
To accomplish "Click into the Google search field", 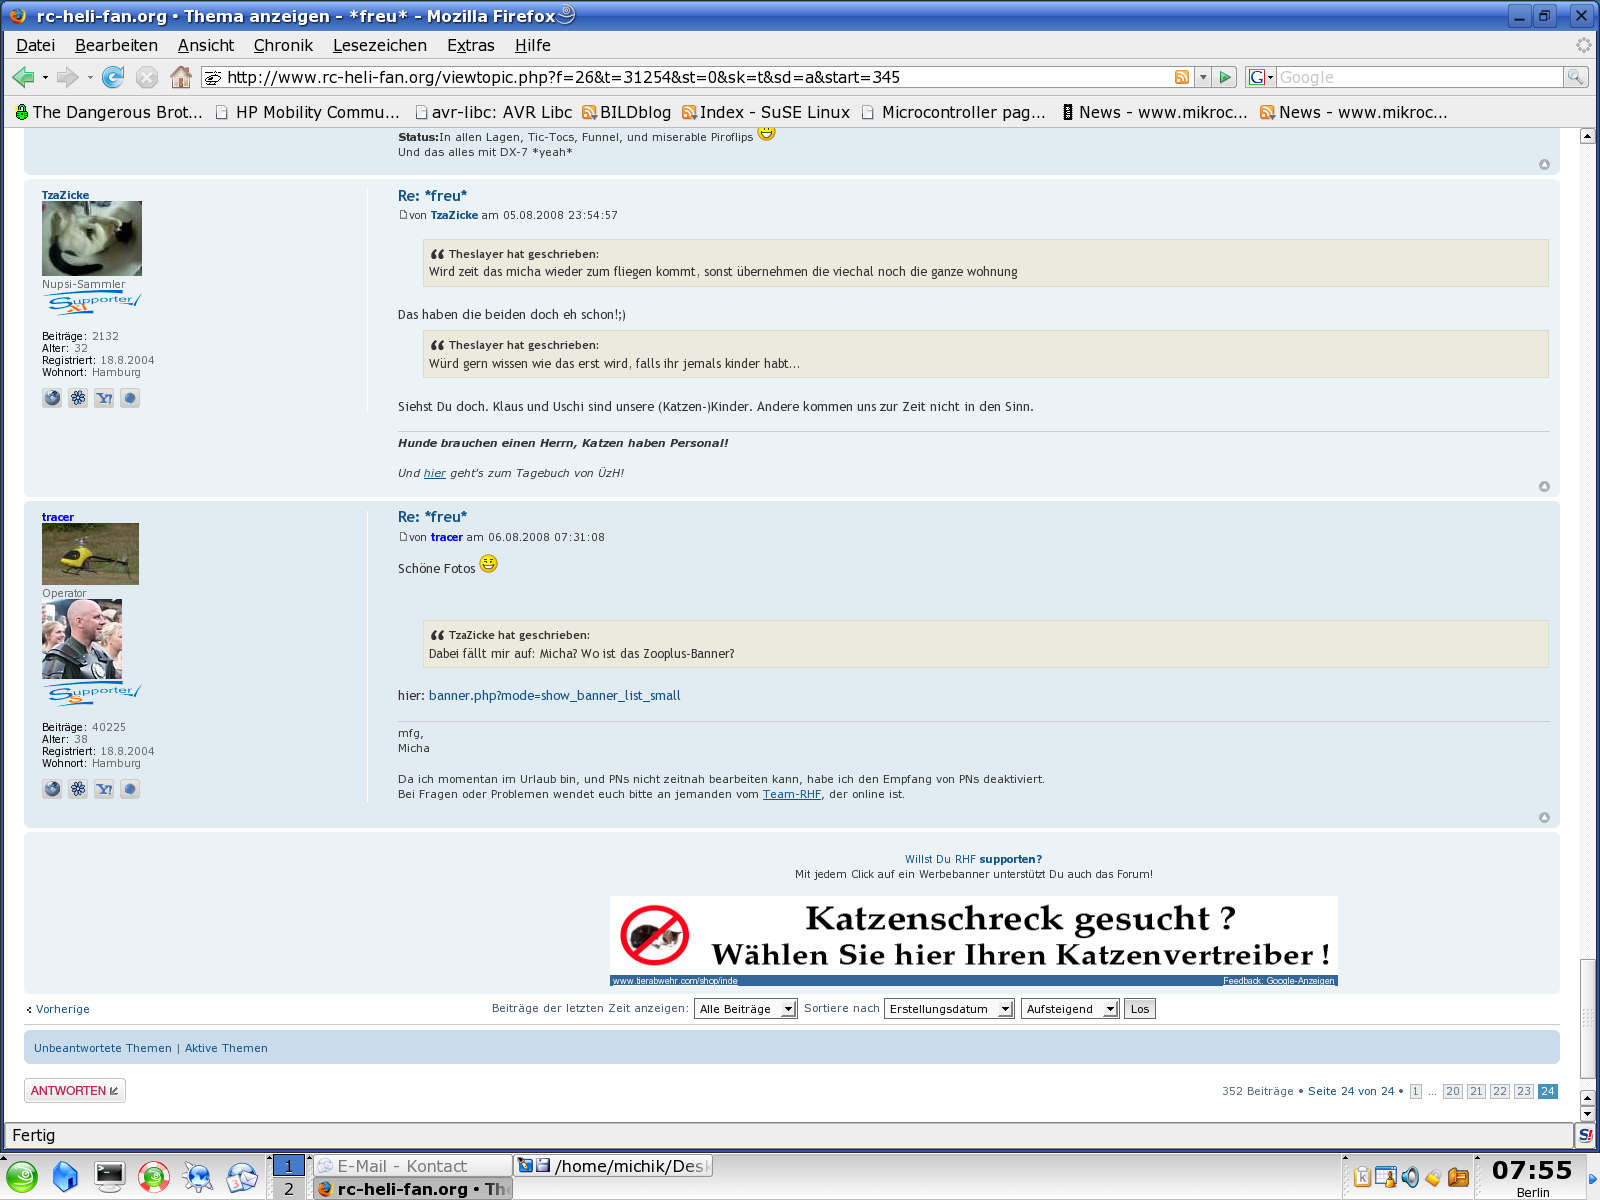I will coord(1419,77).
